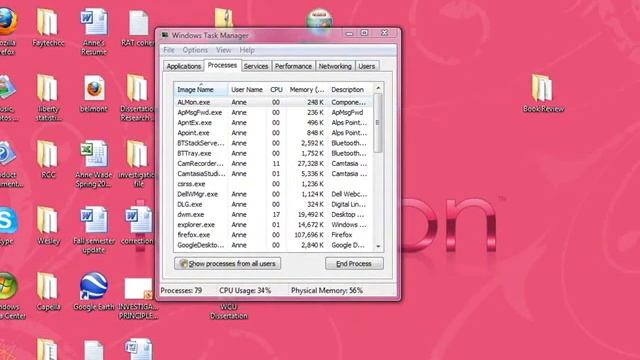Image resolution: width=640 pixels, height=360 pixels.
Task: Open the Options menu in Task Manager
Action: (195, 50)
